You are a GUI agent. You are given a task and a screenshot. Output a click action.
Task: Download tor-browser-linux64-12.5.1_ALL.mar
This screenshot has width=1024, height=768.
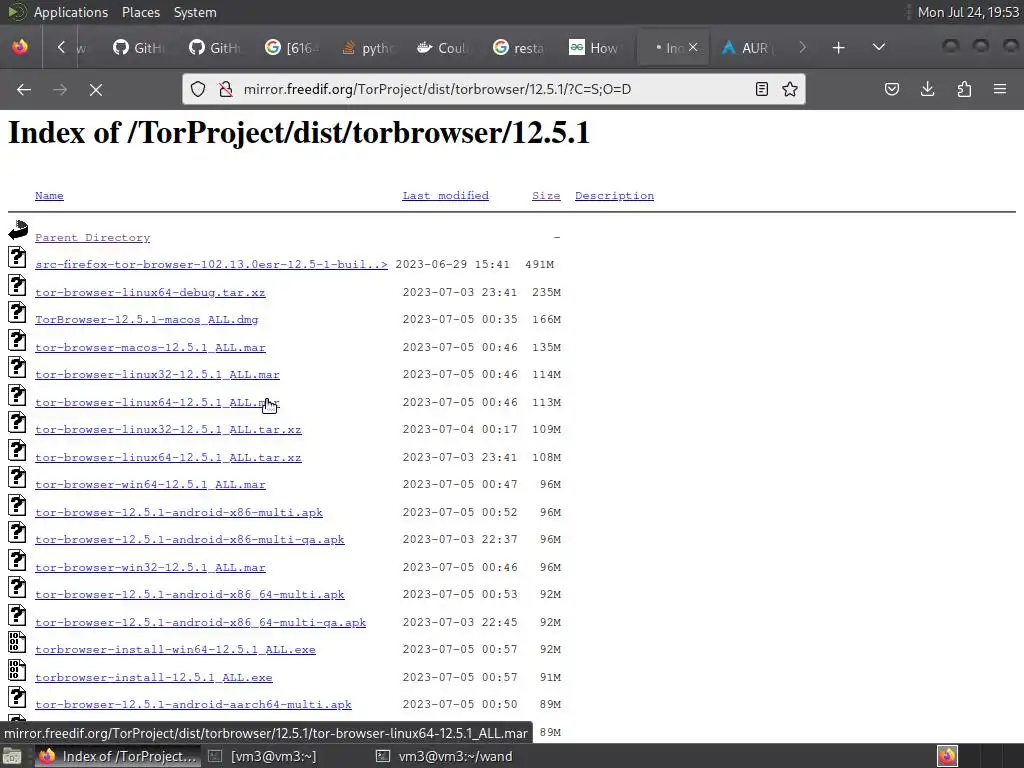(x=157, y=402)
